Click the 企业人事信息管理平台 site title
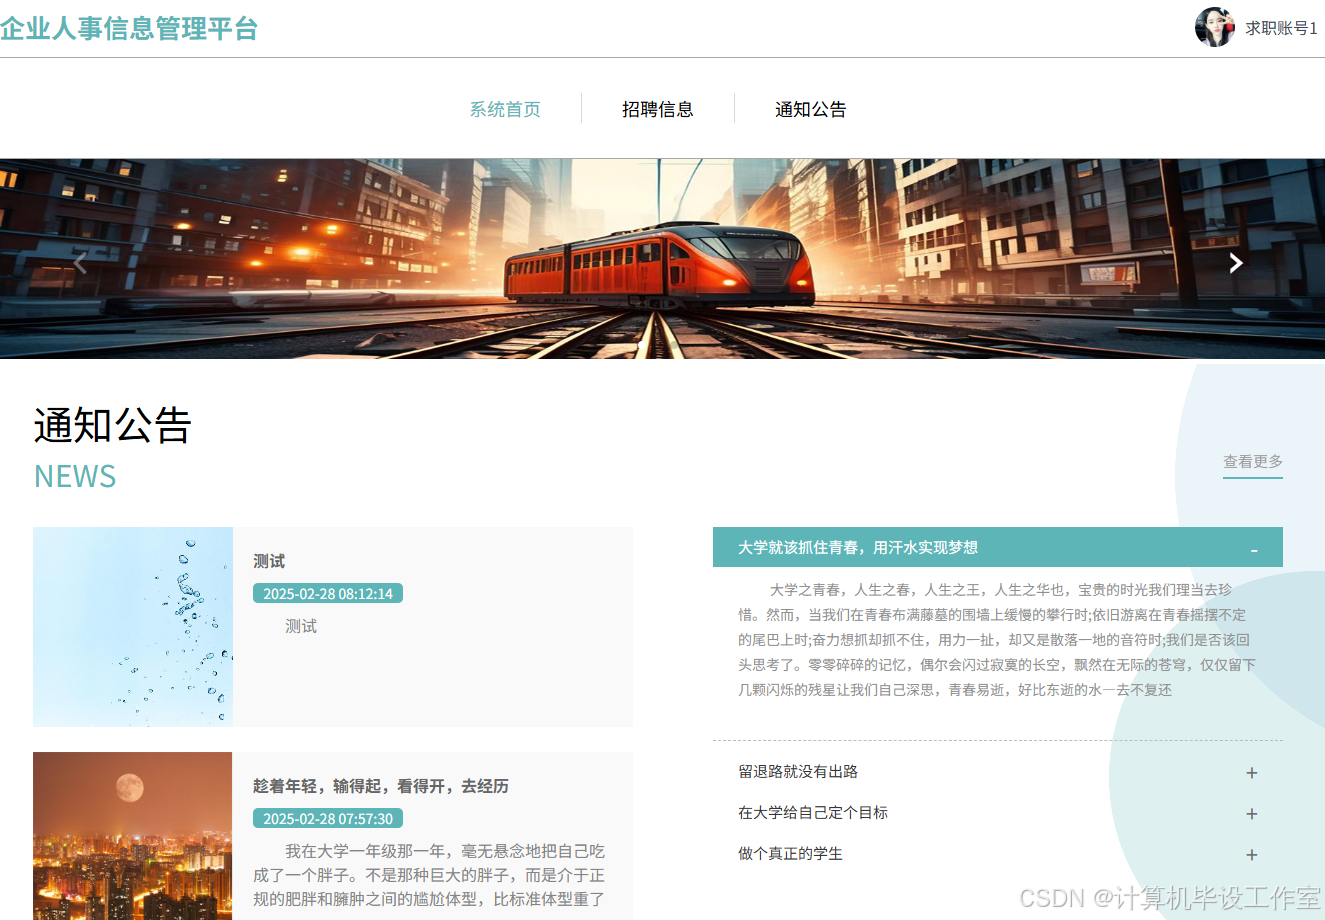 tap(129, 28)
